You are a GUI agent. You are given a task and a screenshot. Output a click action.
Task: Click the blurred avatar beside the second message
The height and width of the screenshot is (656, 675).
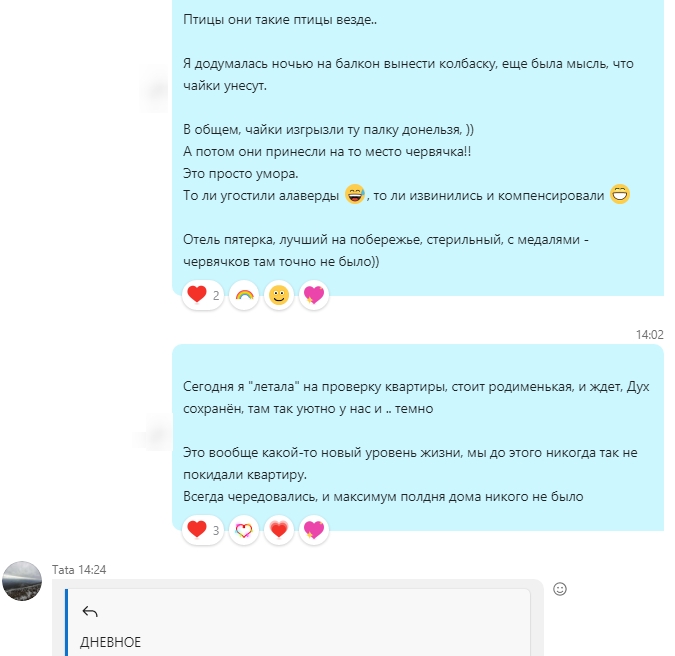[156, 432]
